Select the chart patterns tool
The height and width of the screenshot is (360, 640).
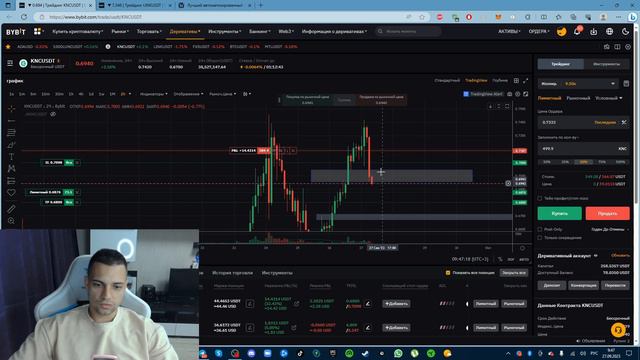pyautogui.click(x=11, y=168)
